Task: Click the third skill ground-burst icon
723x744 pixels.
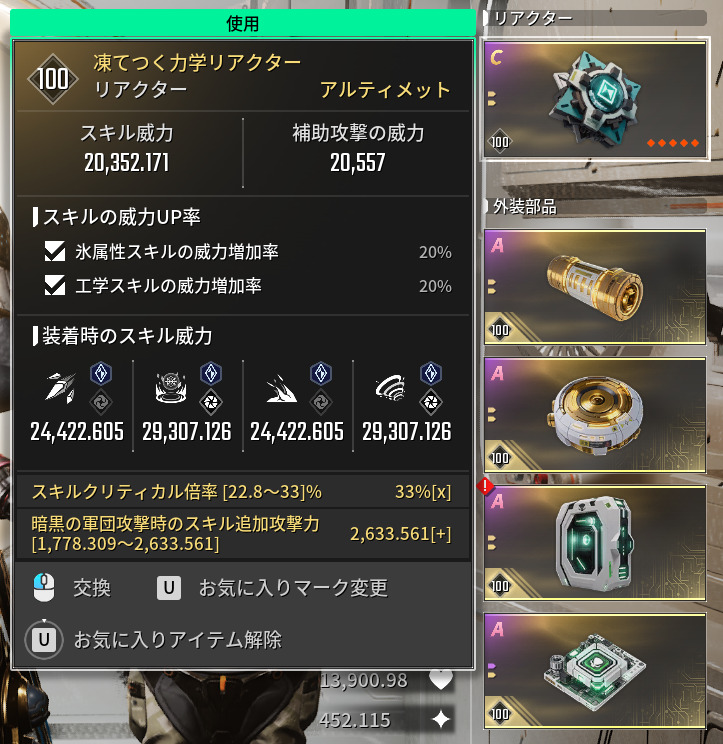Action: point(281,389)
